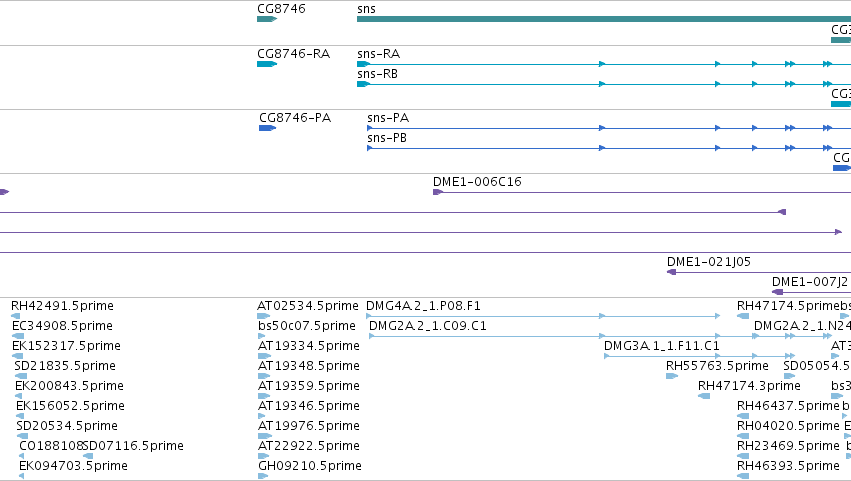
Task: Select RH47174.3prime EST label
Action: pos(749,386)
